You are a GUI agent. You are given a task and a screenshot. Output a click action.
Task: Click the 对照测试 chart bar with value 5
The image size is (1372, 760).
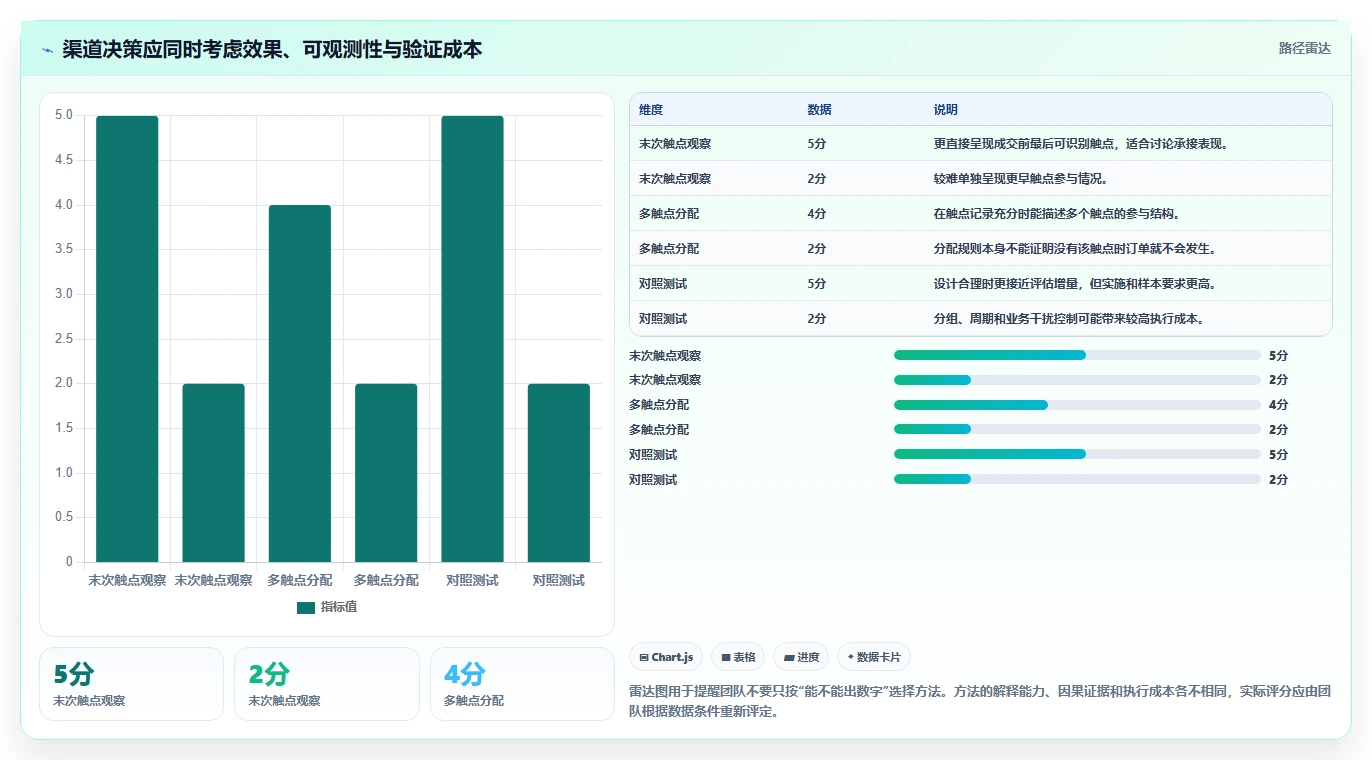click(472, 339)
